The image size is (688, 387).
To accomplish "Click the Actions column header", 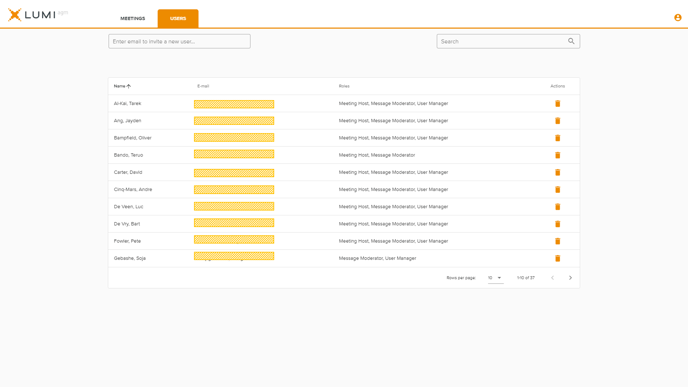I will click(558, 86).
